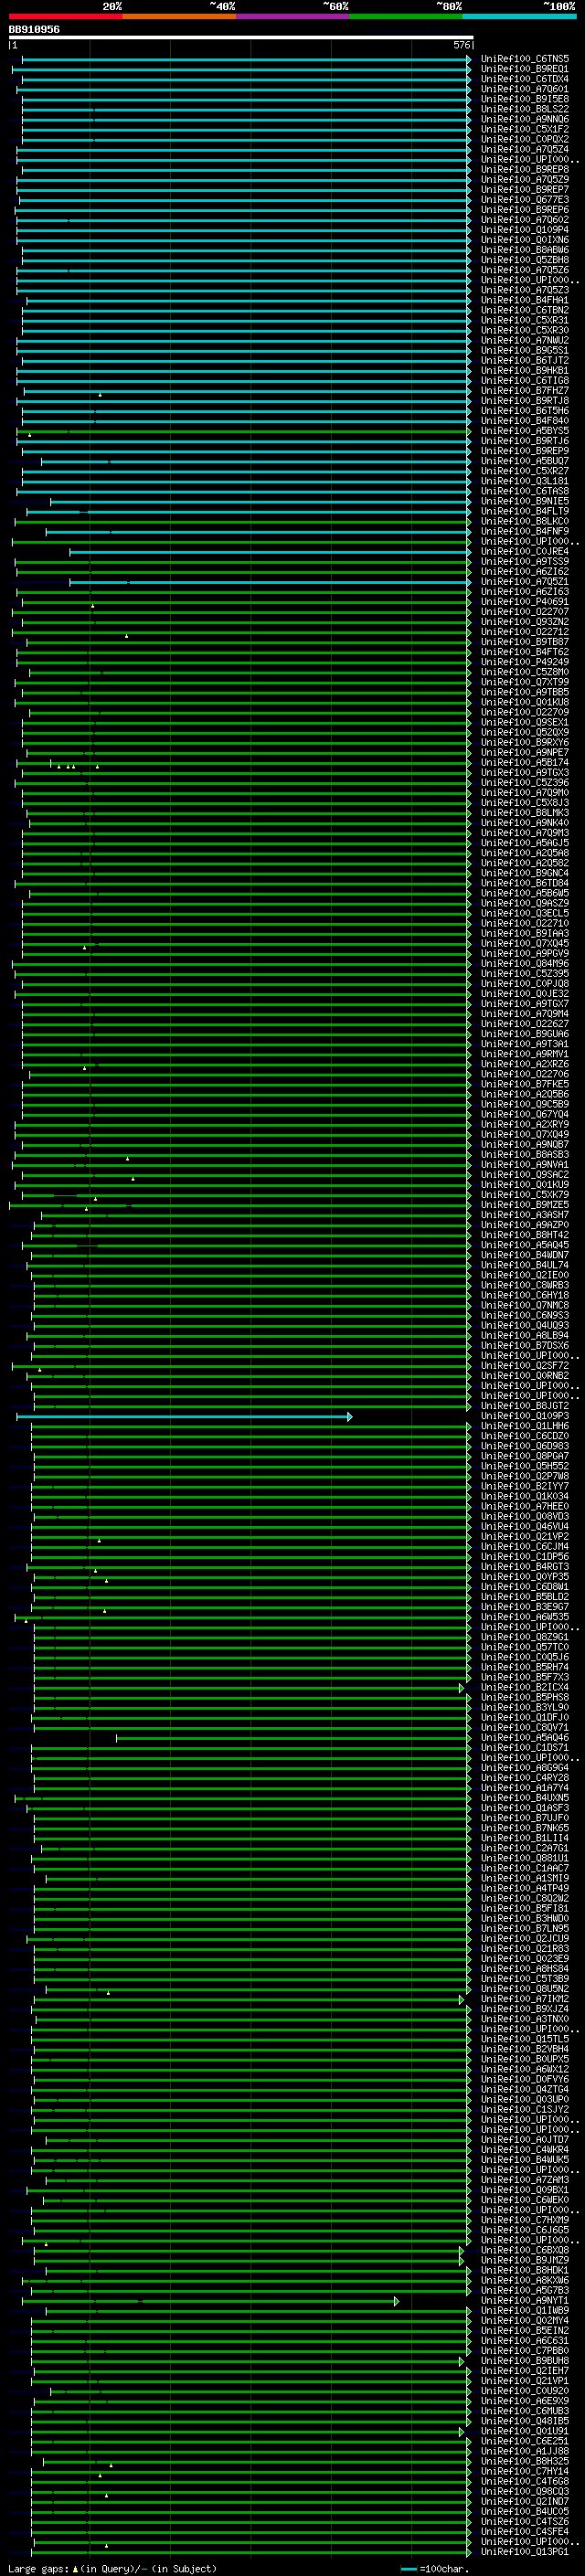Select the UniRef100_Q2P7W8 label
The width and height of the screenshot is (585, 2576).
pyautogui.click(x=525, y=1476)
